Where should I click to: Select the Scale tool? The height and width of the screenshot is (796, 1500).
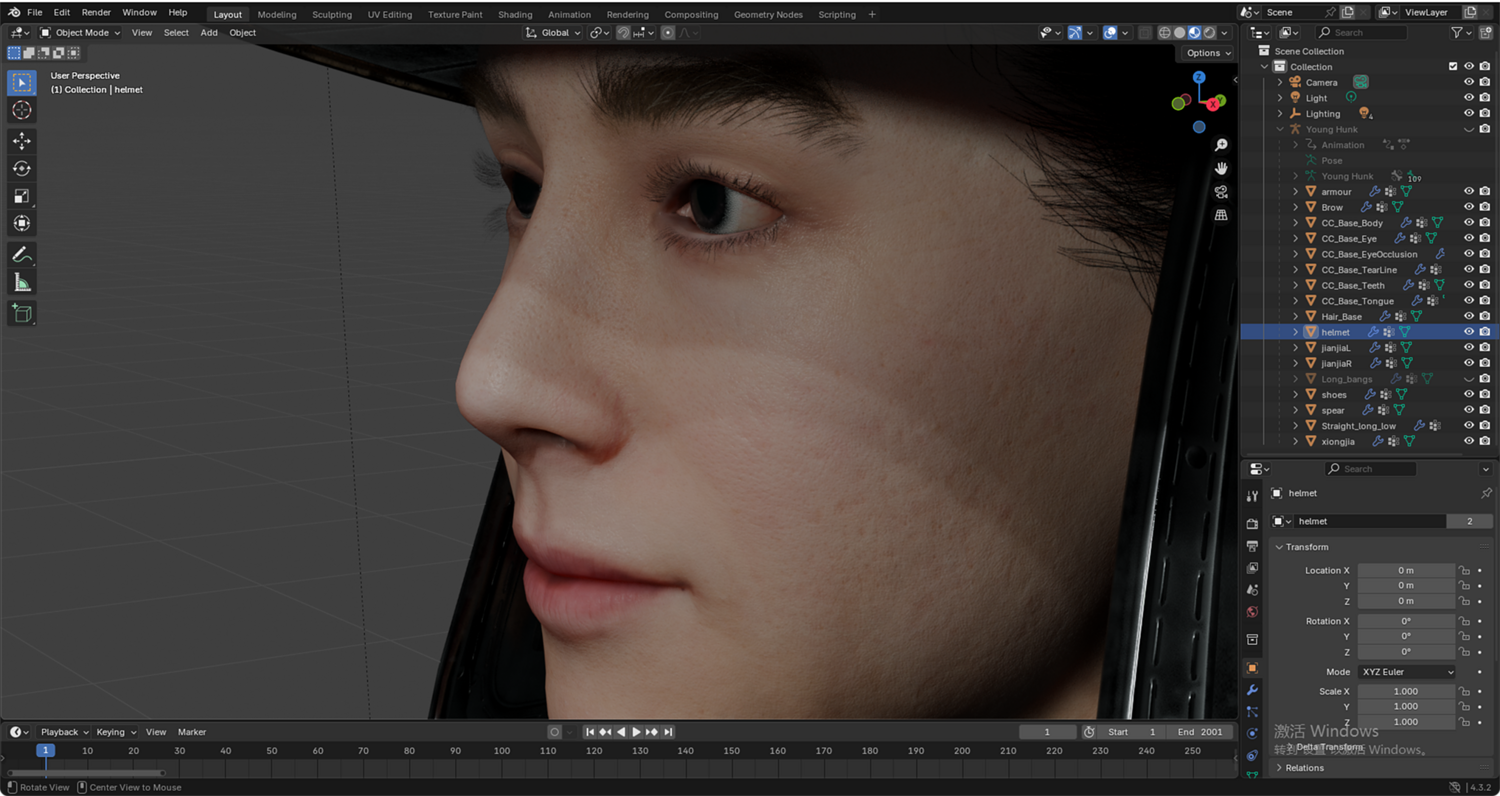(21, 196)
